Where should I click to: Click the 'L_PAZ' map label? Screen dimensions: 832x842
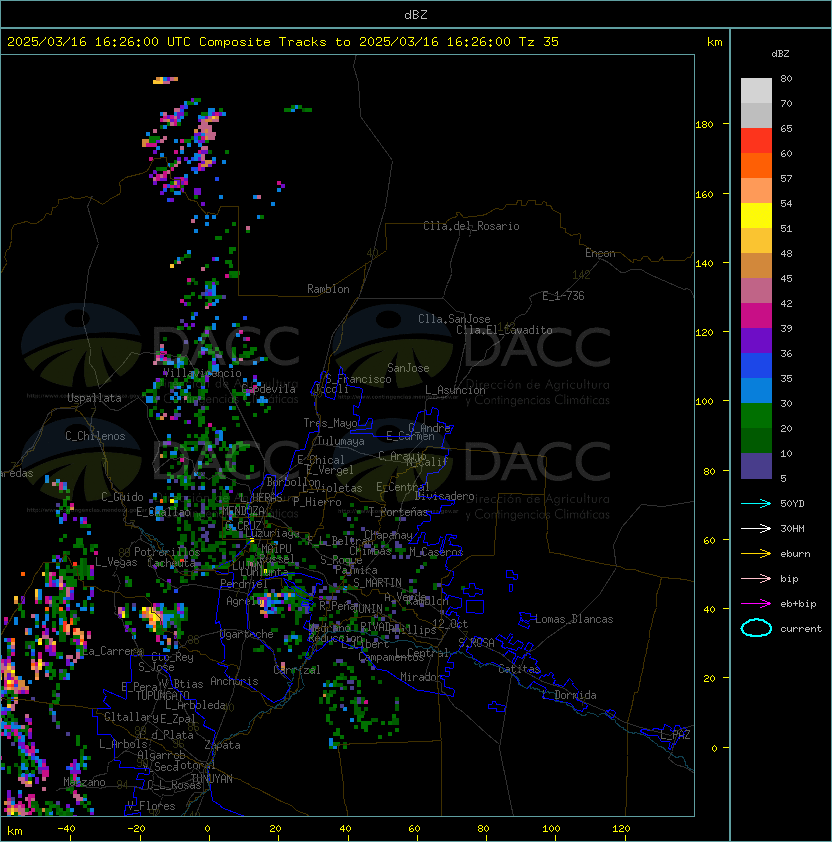pyautogui.click(x=675, y=735)
